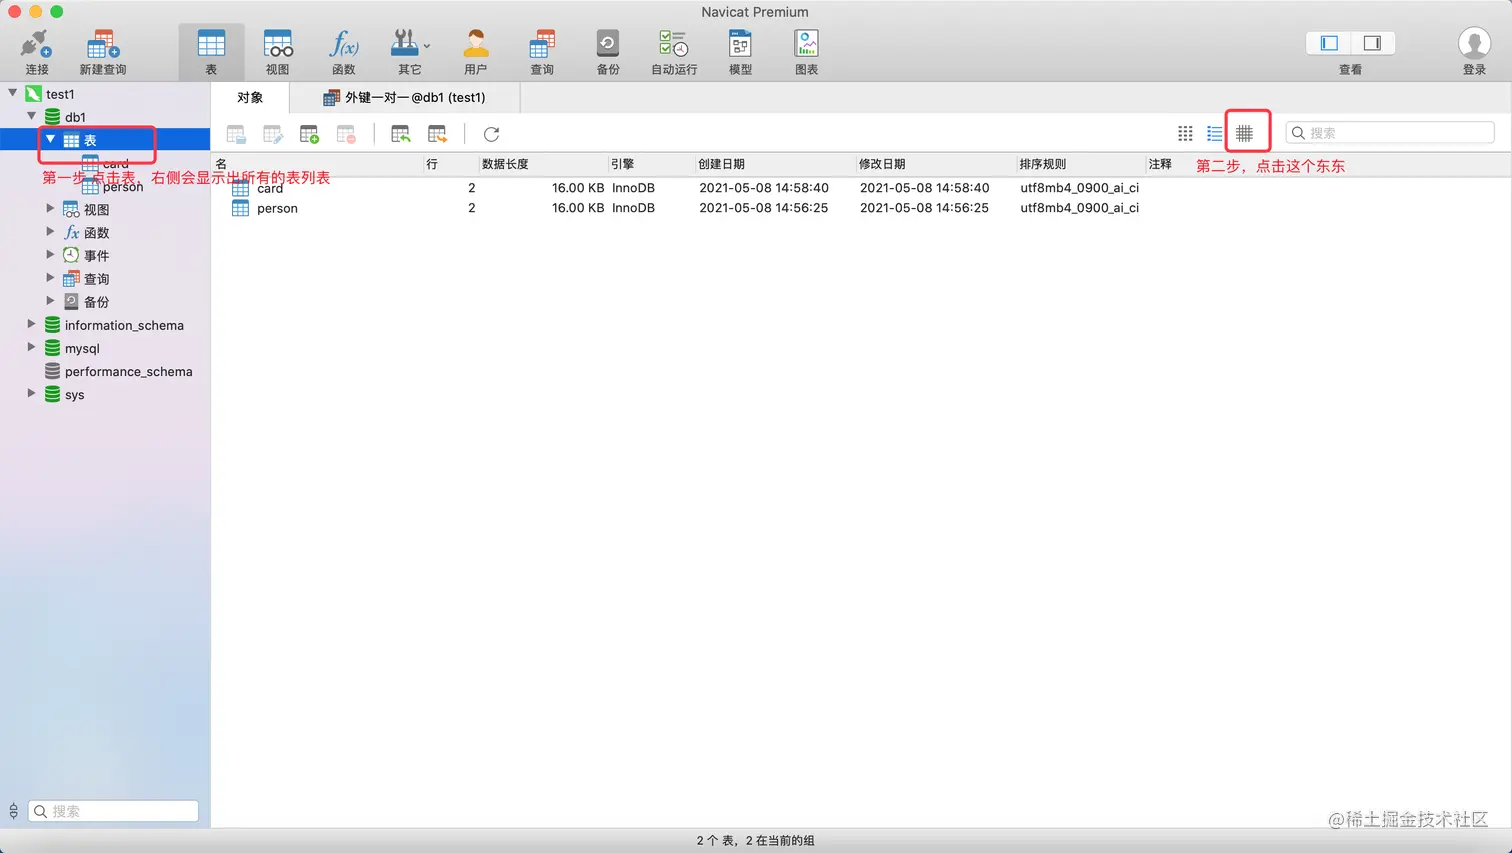Open the 查询 query toolbar icon
The image size is (1512, 853).
542,52
